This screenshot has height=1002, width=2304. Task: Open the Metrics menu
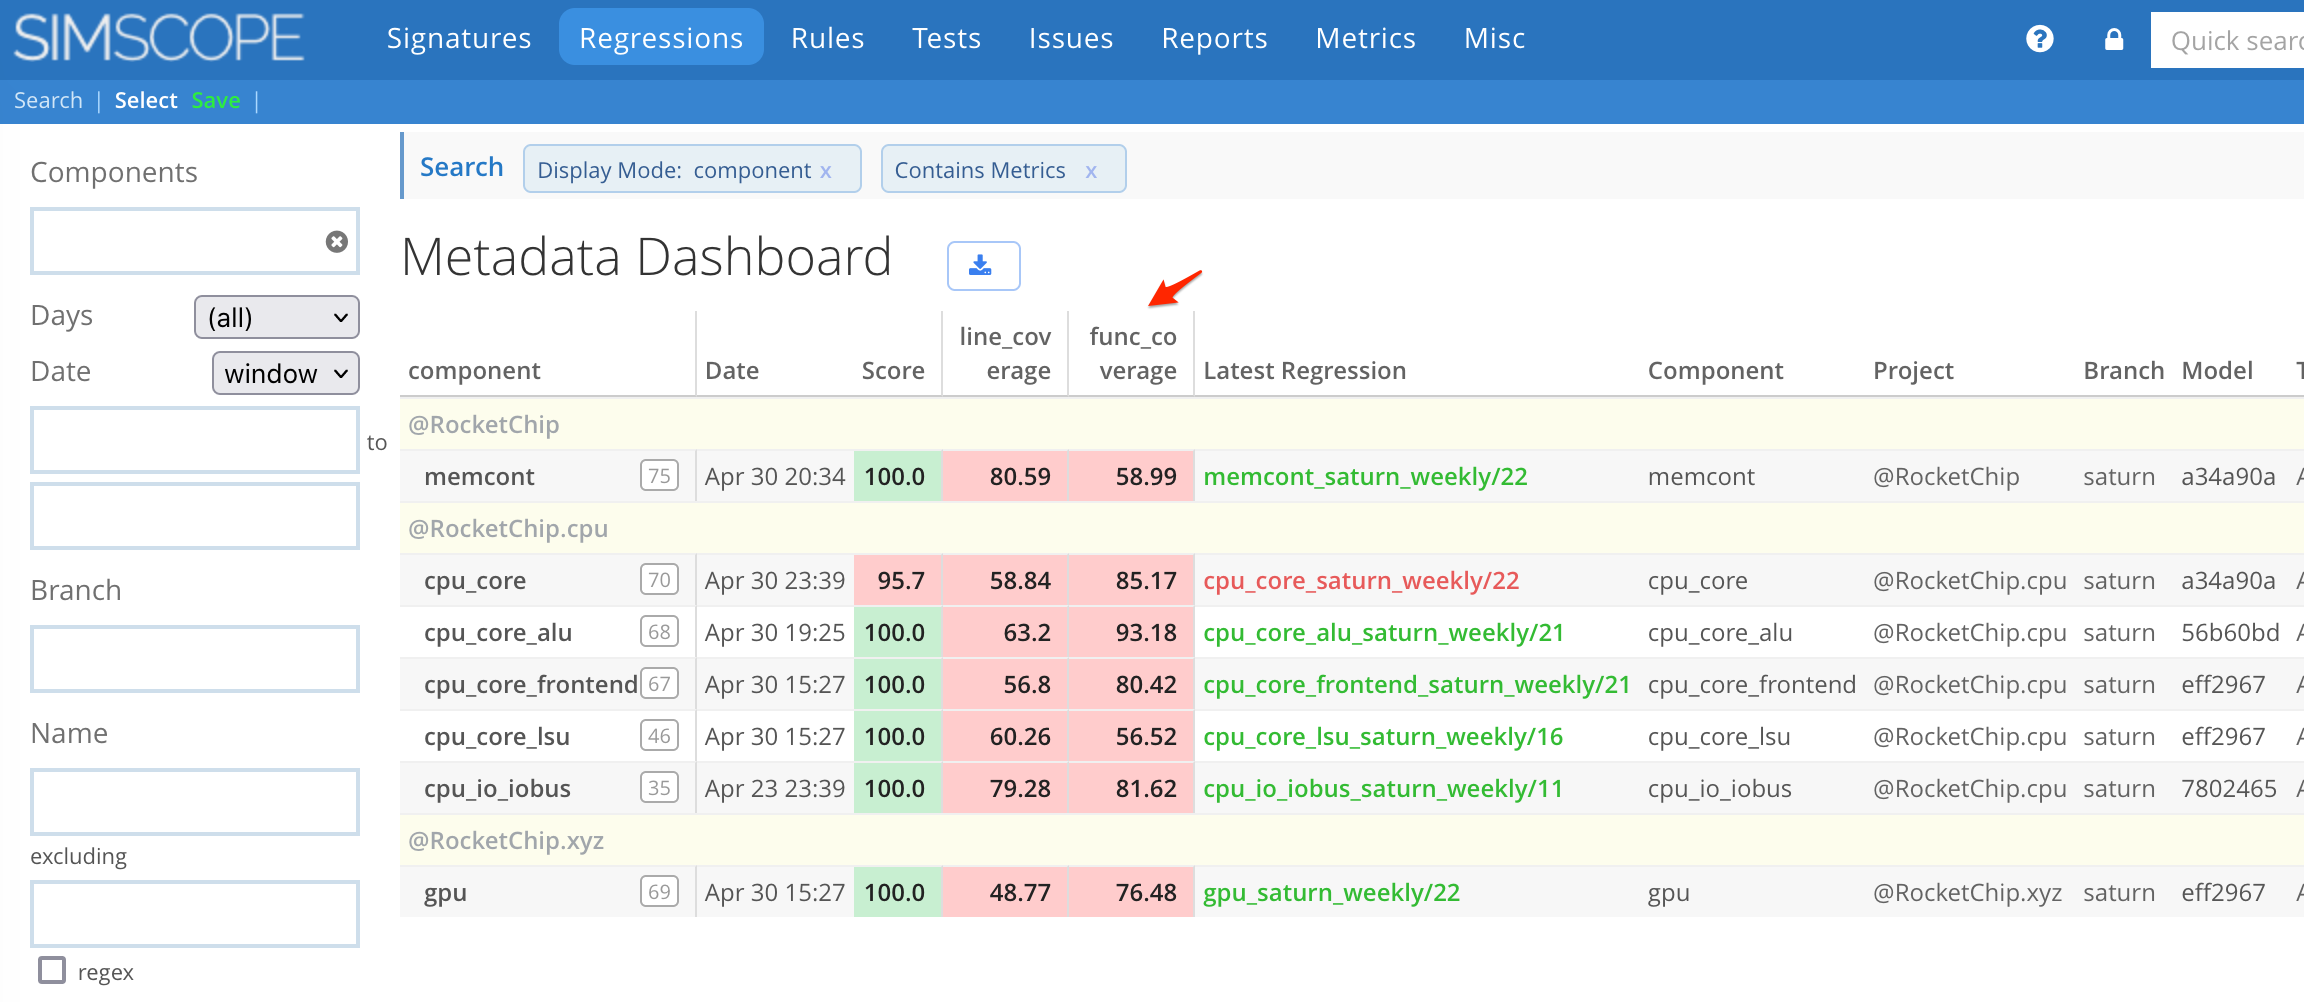[1365, 38]
